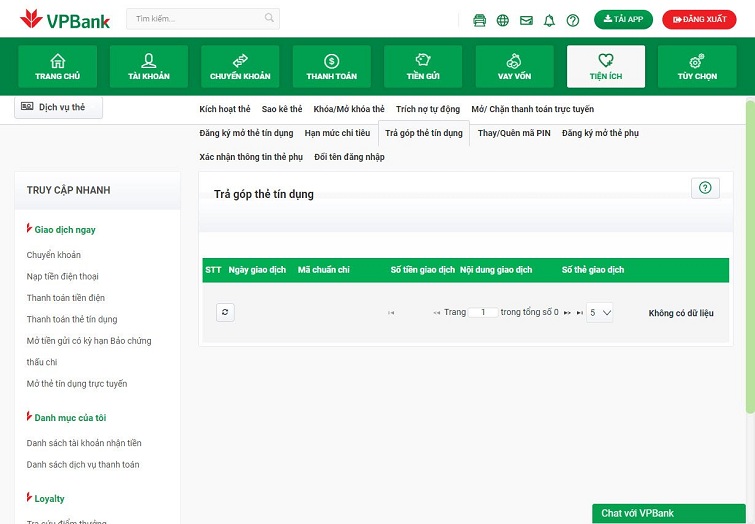Image resolution: width=755 pixels, height=524 pixels.
Task: Log out with Đăng xuất button
Action: pyautogui.click(x=699, y=19)
